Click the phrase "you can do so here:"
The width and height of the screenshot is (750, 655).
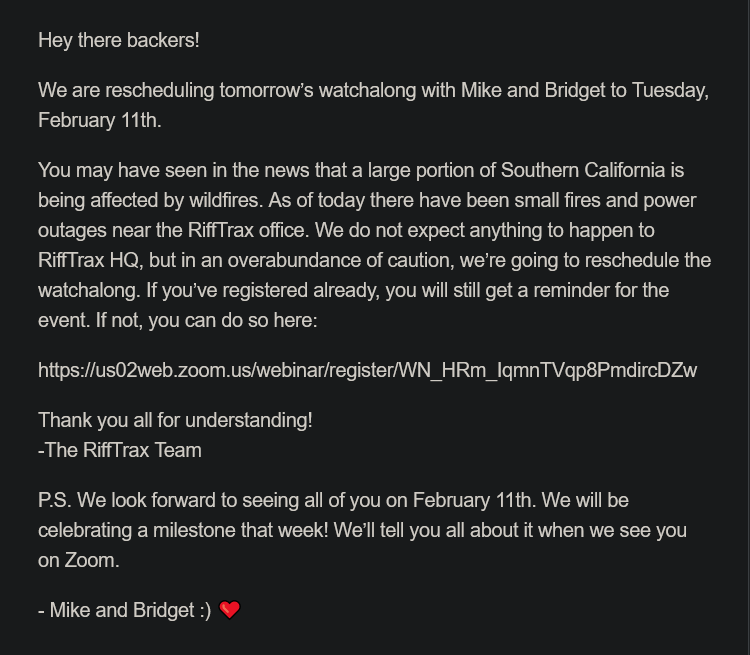point(233,320)
